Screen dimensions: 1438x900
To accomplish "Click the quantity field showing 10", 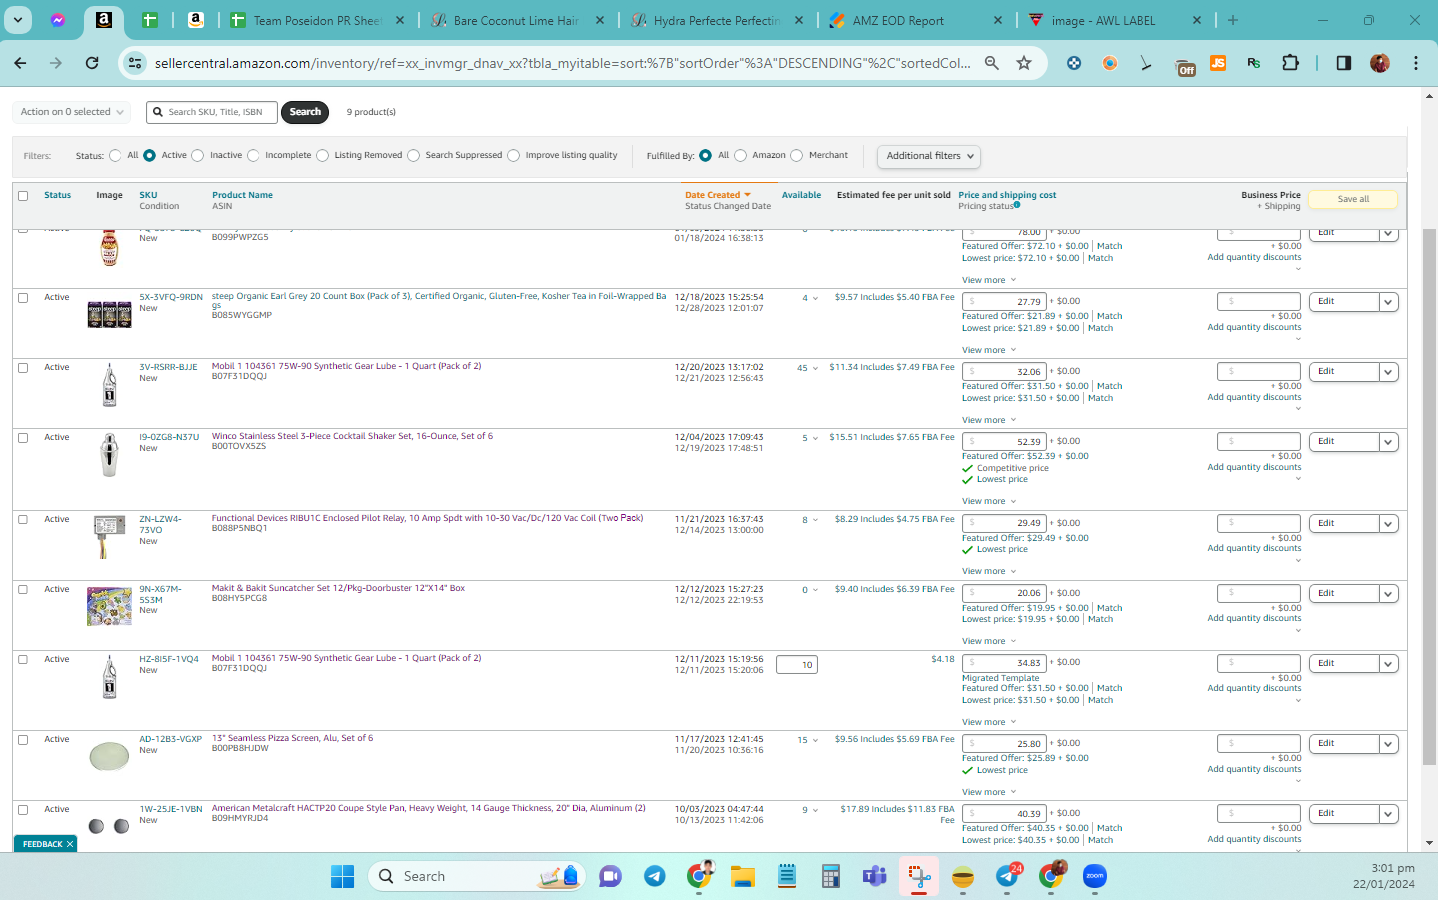I will tap(797, 665).
